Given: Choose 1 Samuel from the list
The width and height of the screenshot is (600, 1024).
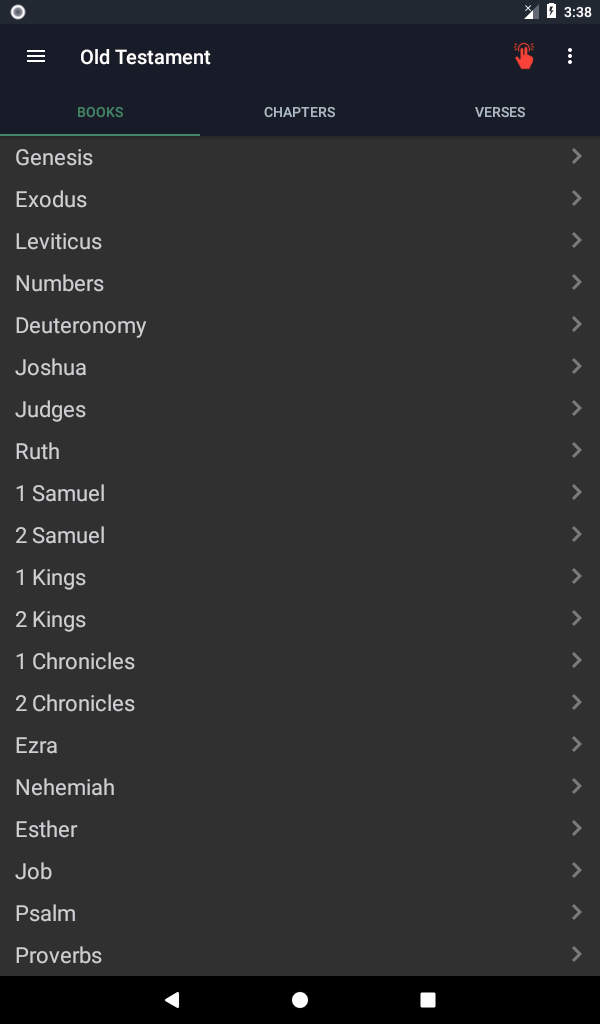Looking at the screenshot, I should tap(60, 493).
